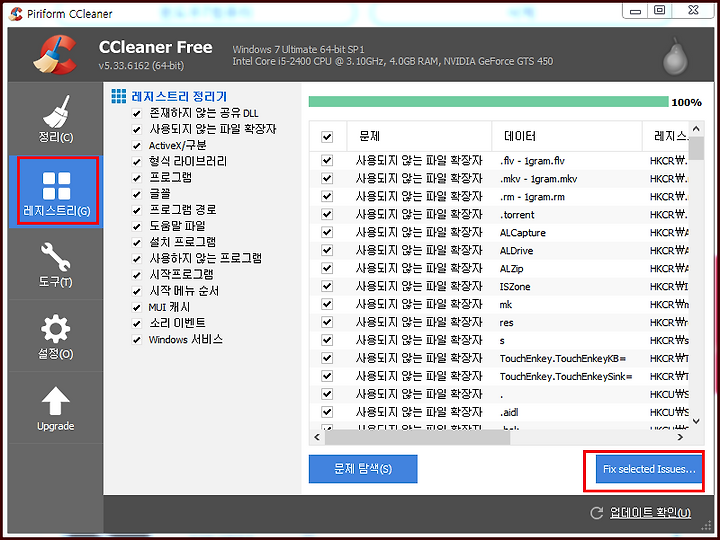The image size is (720, 540).
Task: Click the vertical scrollbar thumb
Action: click(696, 148)
